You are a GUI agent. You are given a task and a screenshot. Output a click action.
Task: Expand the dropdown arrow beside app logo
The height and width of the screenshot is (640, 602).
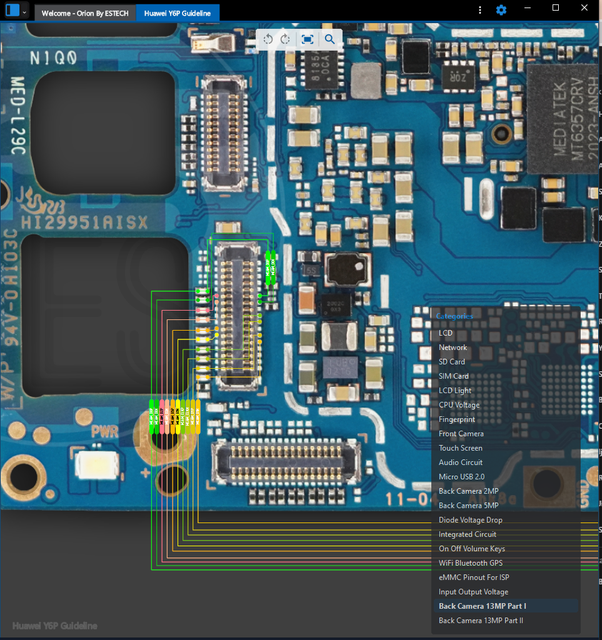(x=25, y=11)
